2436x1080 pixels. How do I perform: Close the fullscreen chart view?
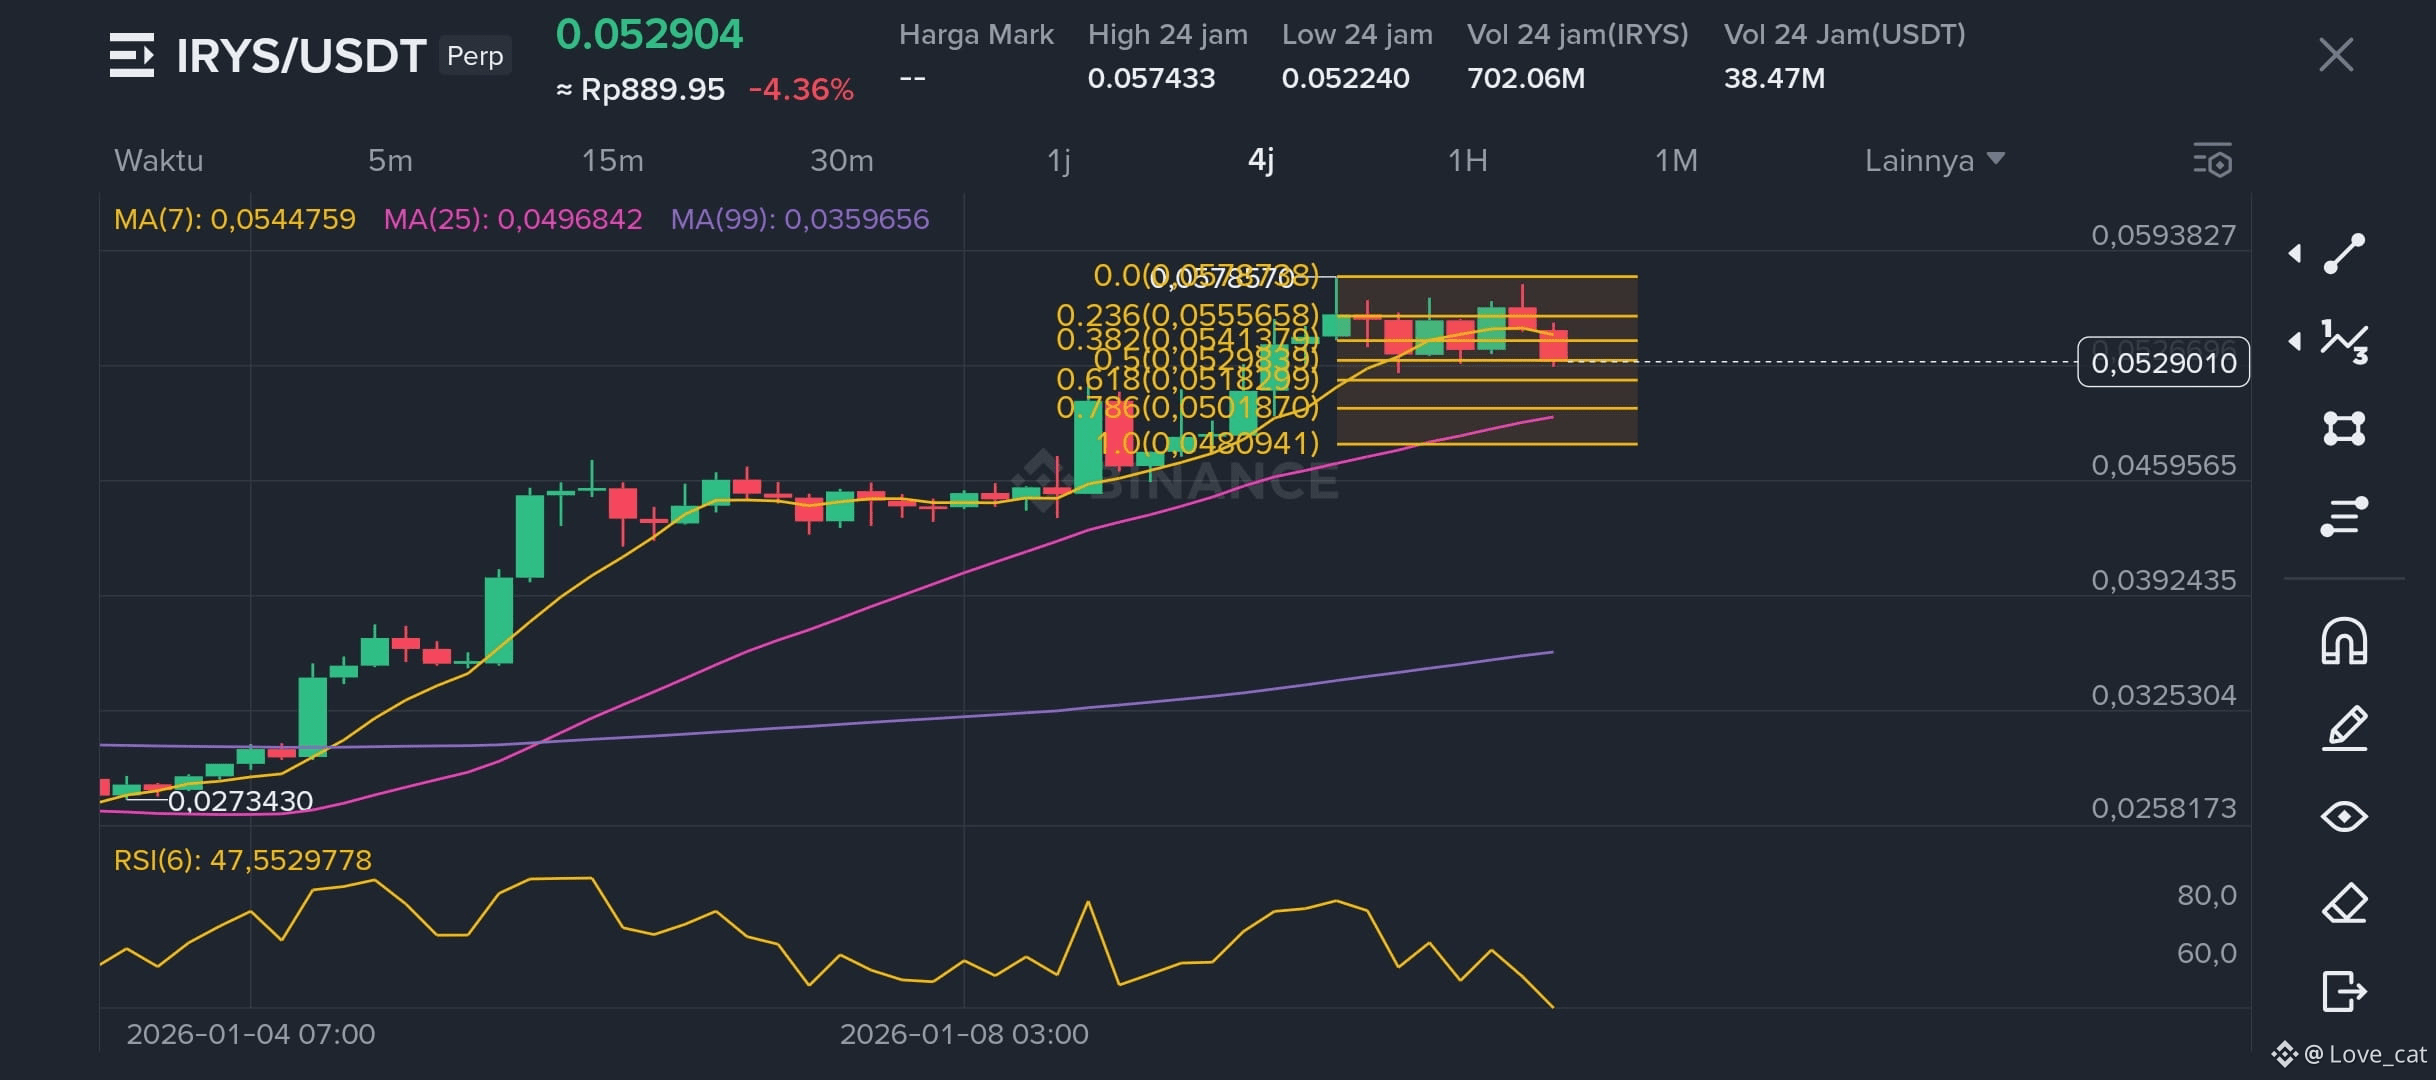[x=2335, y=55]
